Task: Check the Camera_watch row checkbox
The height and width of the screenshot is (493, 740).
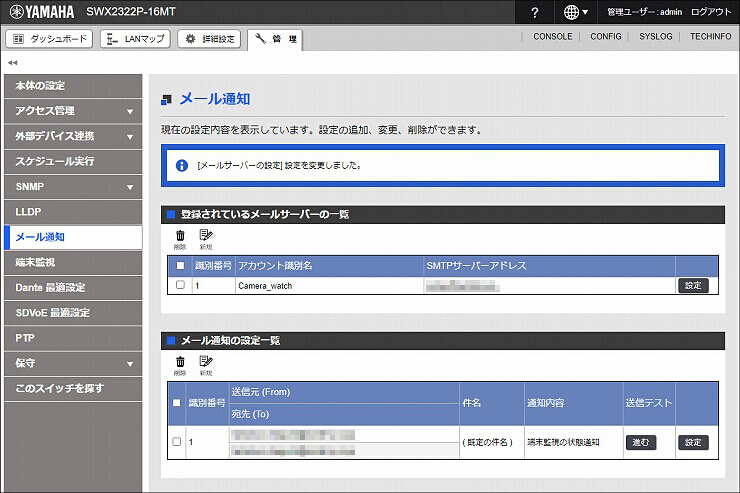Action: (180, 285)
